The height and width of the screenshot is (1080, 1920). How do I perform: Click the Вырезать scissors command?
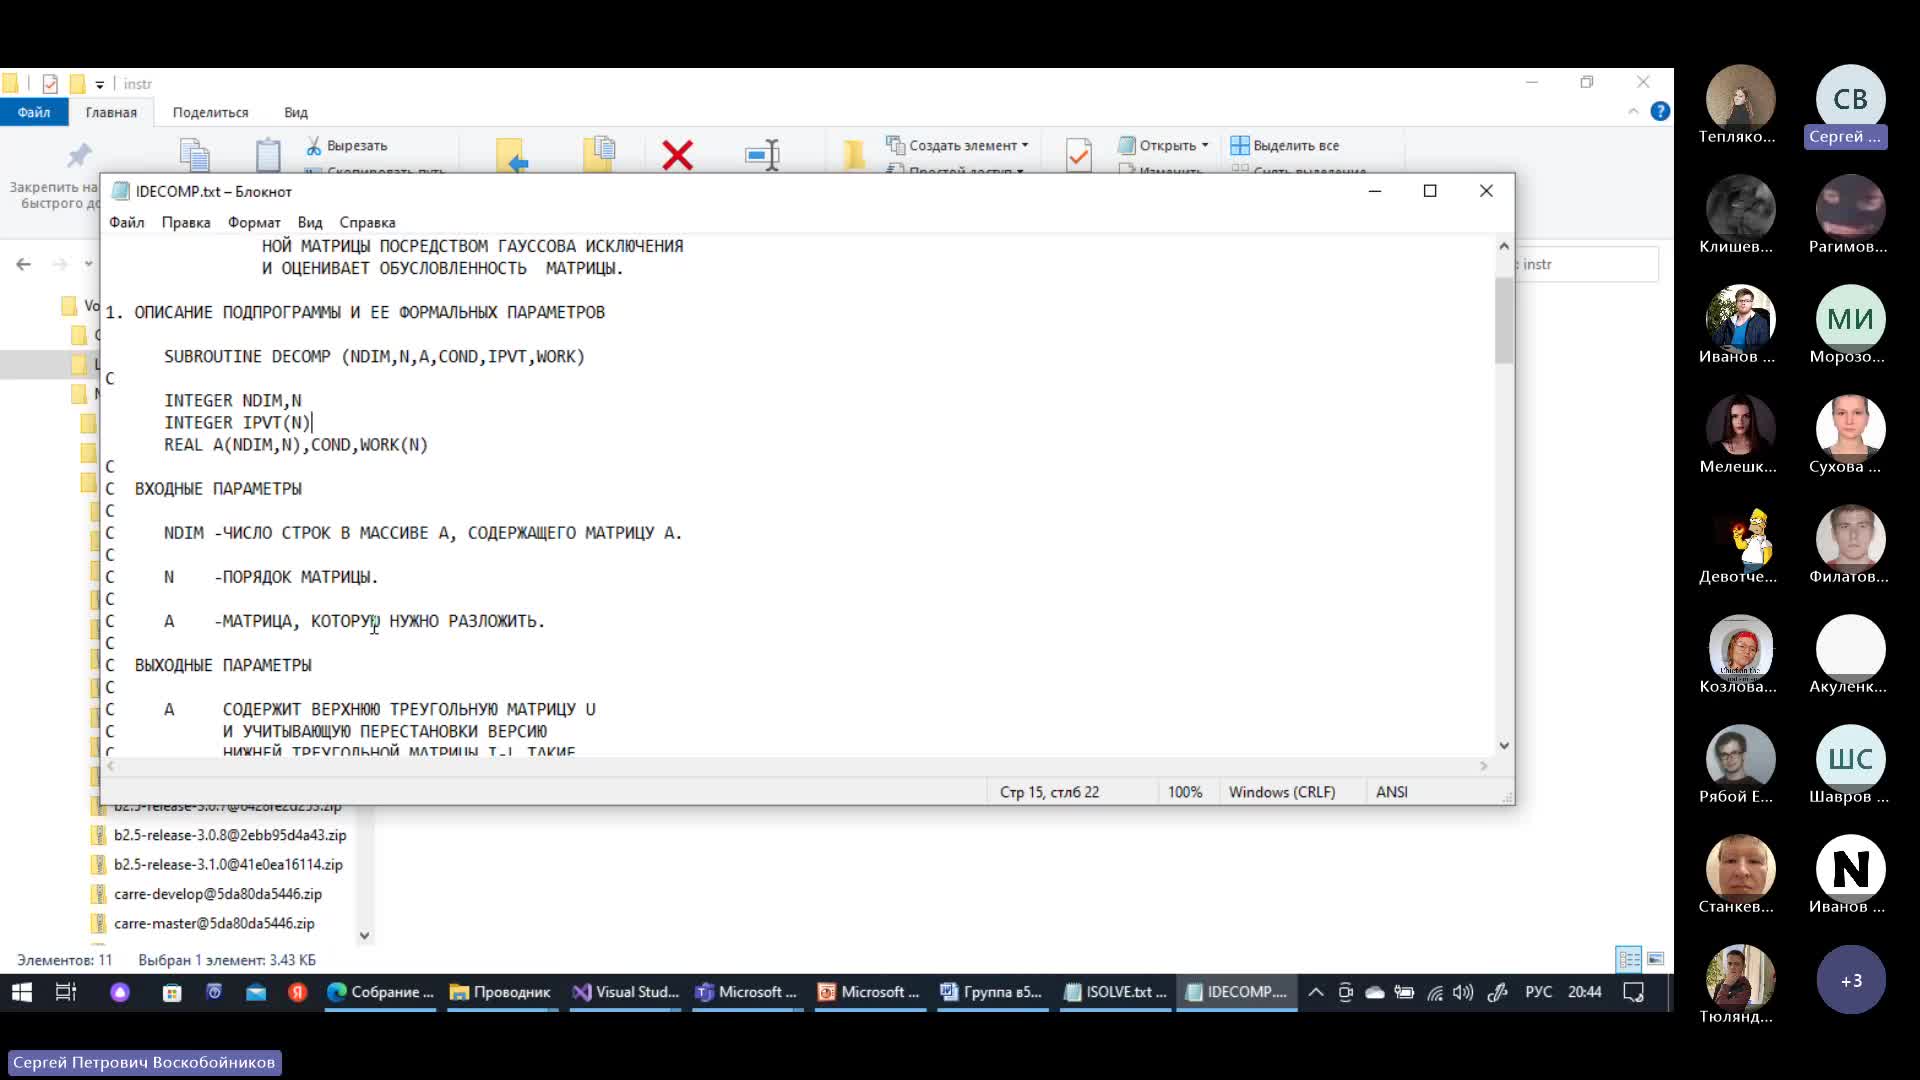(x=347, y=146)
